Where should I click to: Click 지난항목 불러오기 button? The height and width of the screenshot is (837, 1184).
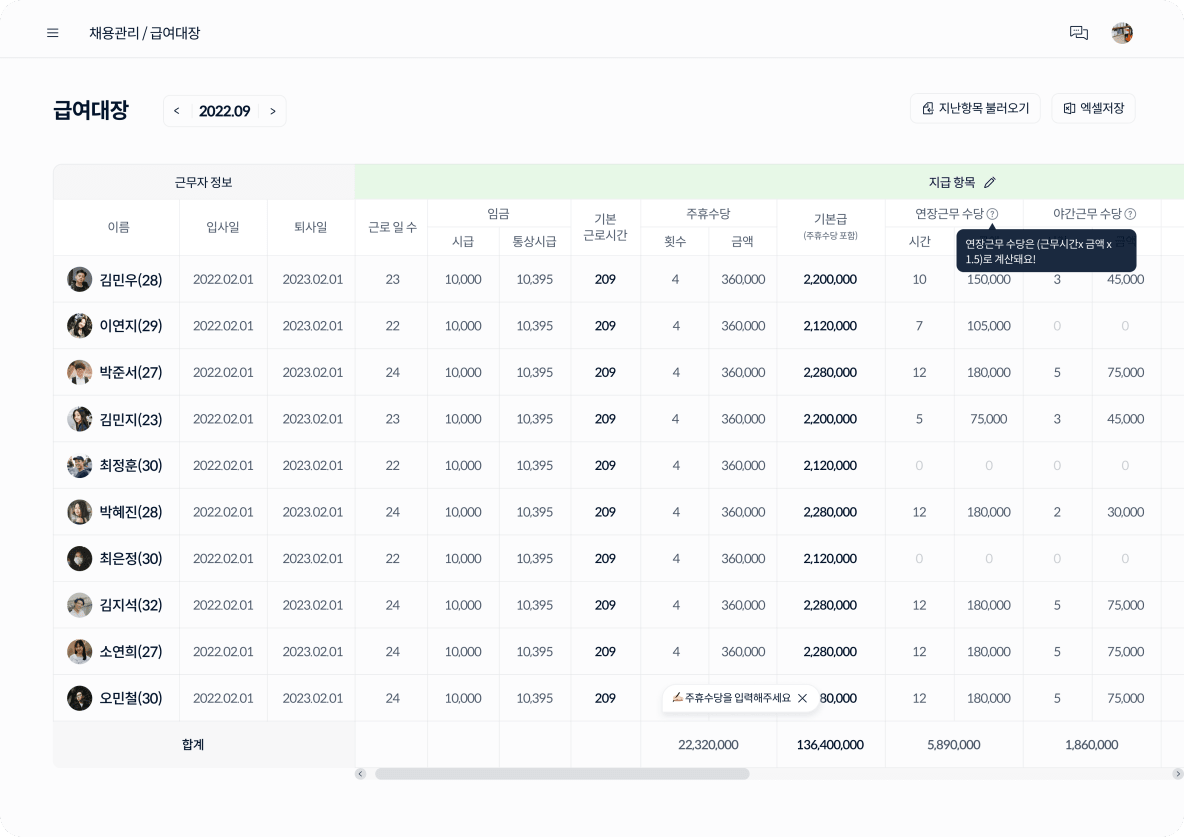[x=975, y=109]
